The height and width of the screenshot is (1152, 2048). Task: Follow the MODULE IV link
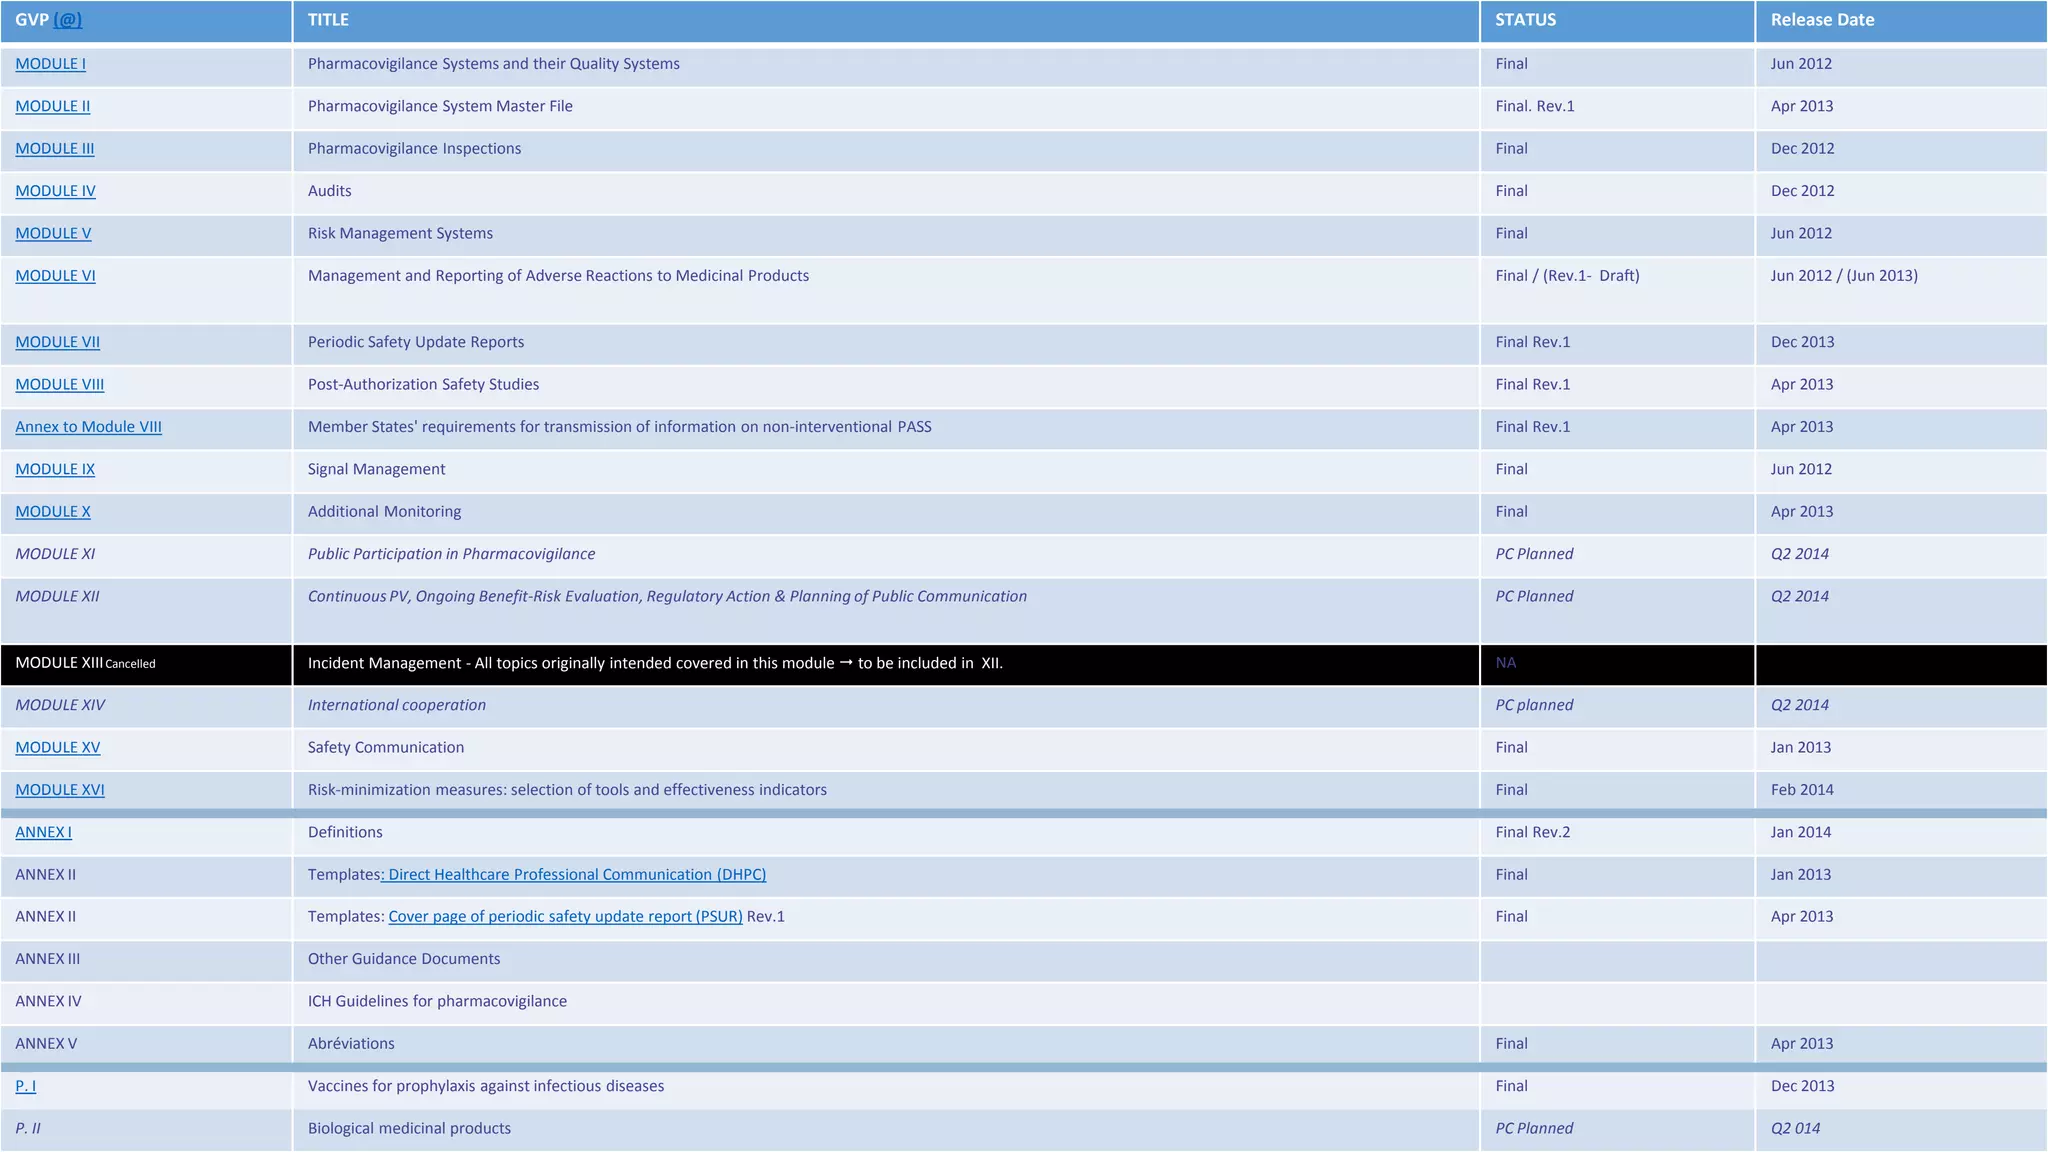click(56, 191)
